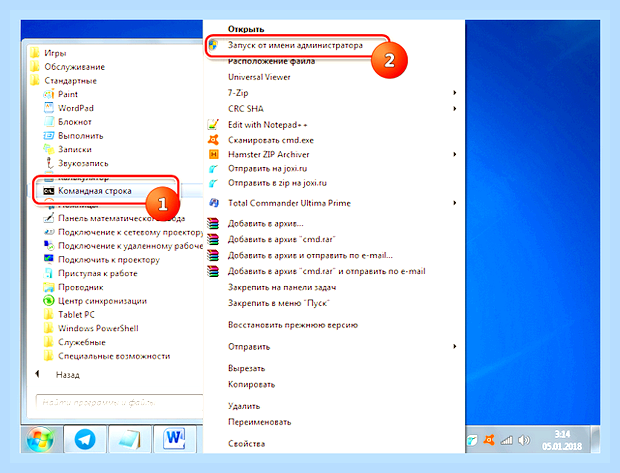Click the Paint icon in Start menu
Screen dimensions: 620x473
click(x=48, y=94)
